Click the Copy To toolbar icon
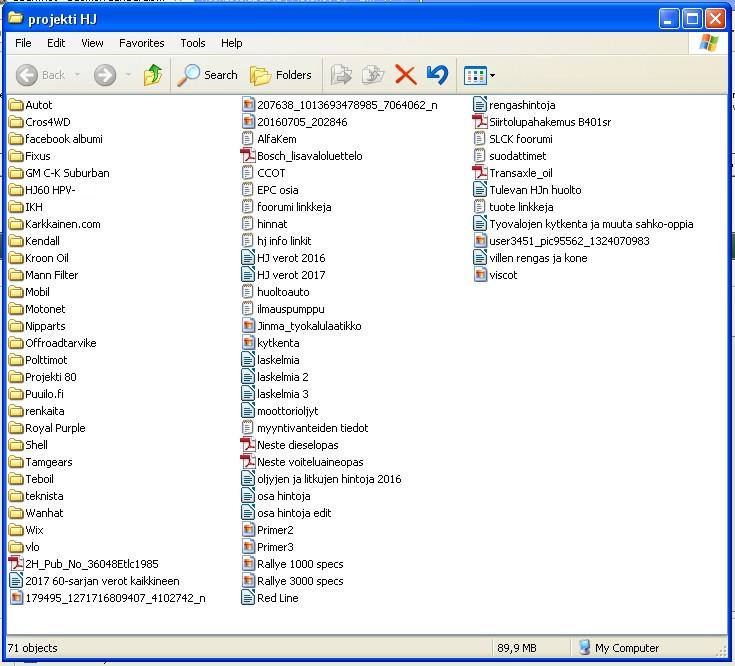This screenshot has height=666, width=735. coord(373,75)
